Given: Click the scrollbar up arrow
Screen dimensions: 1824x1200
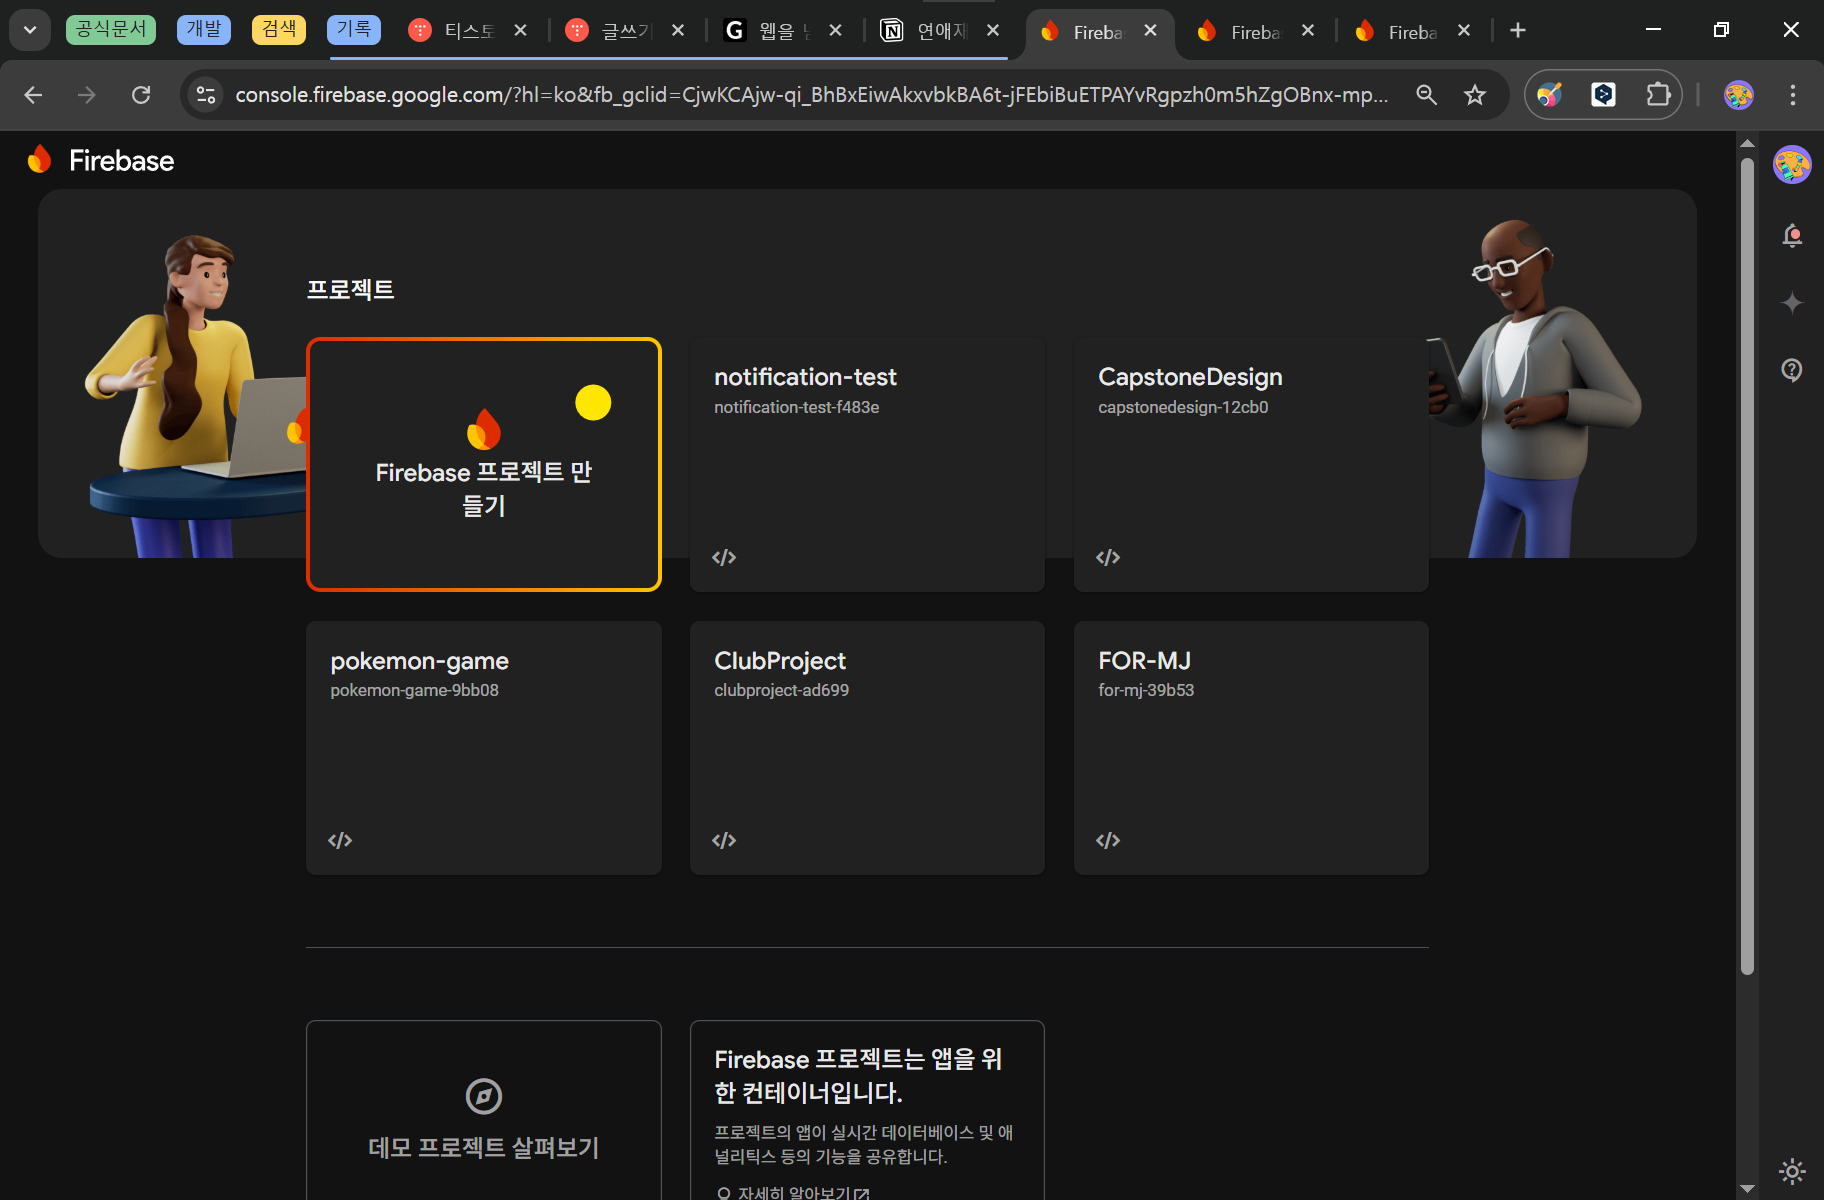Looking at the screenshot, I should pos(1747,144).
